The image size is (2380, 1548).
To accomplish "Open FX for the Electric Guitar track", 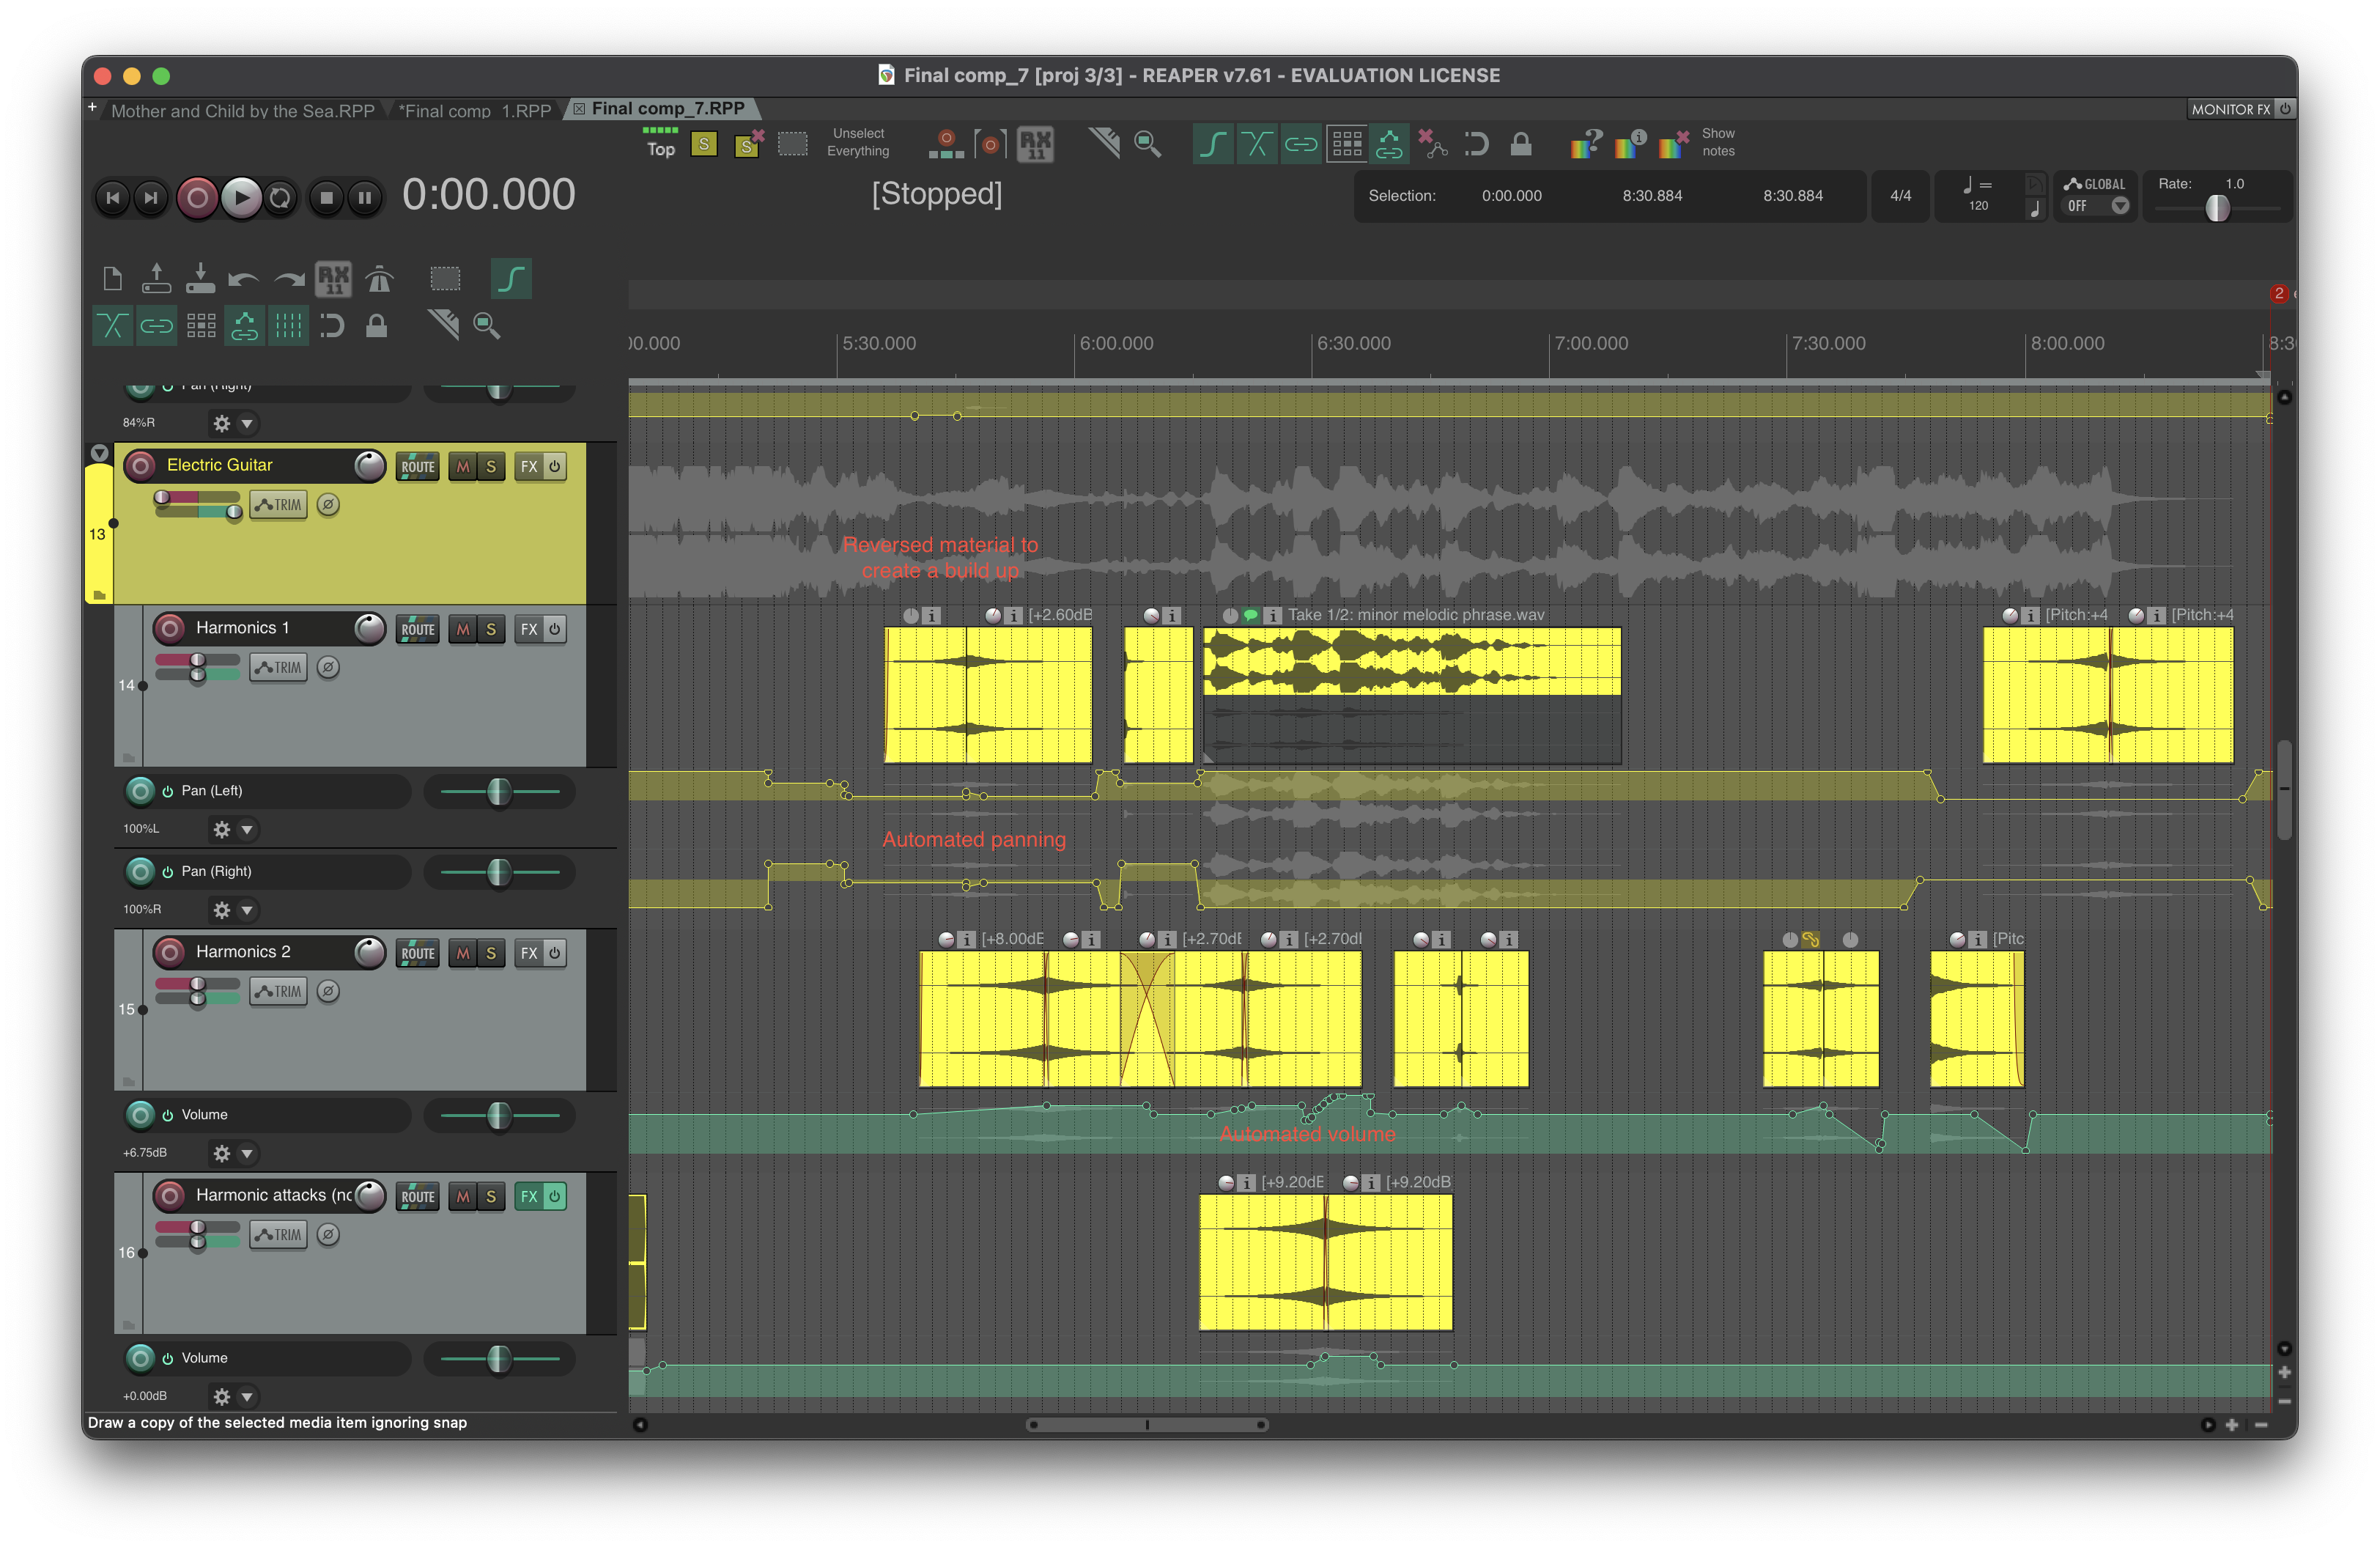I will pyautogui.click(x=529, y=466).
